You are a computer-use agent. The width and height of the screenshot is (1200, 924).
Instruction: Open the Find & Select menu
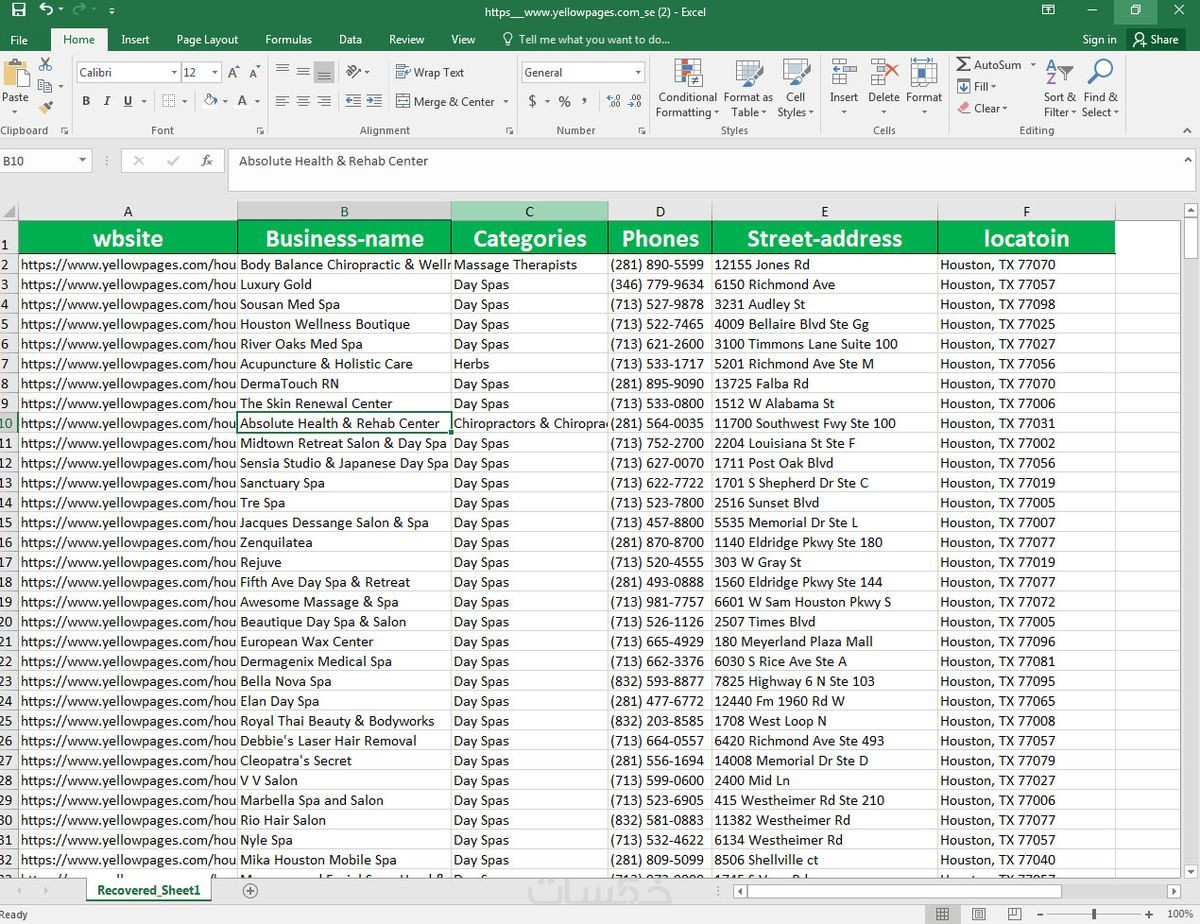(1100, 89)
